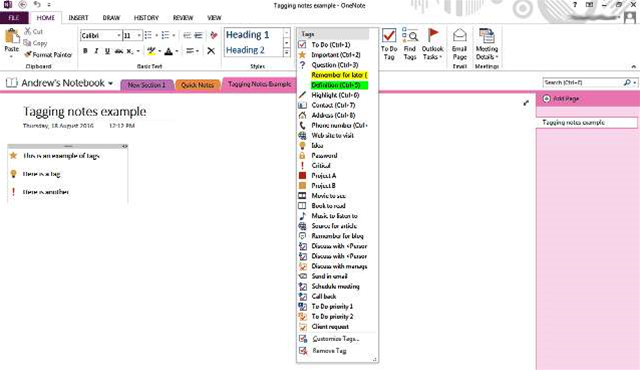Click the Email Page envelope icon
This screenshot has width=640, height=370.
pyautogui.click(x=460, y=35)
